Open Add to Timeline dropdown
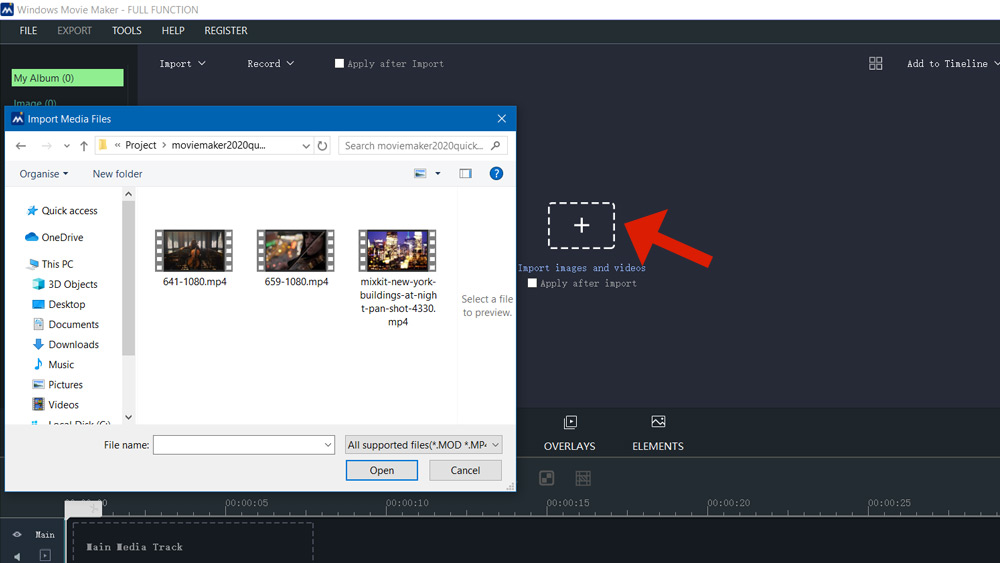1000x563 pixels. [953, 64]
